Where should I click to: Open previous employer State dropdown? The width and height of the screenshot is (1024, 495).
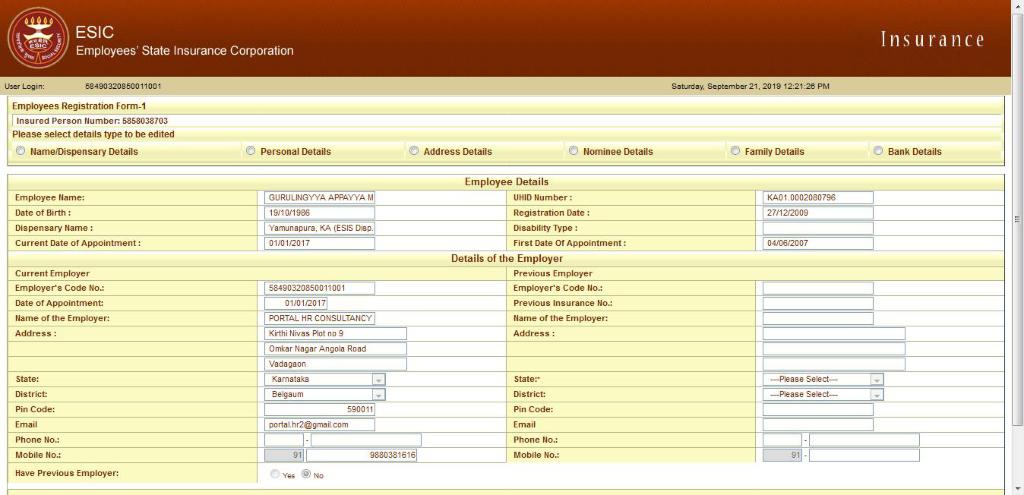(823, 379)
